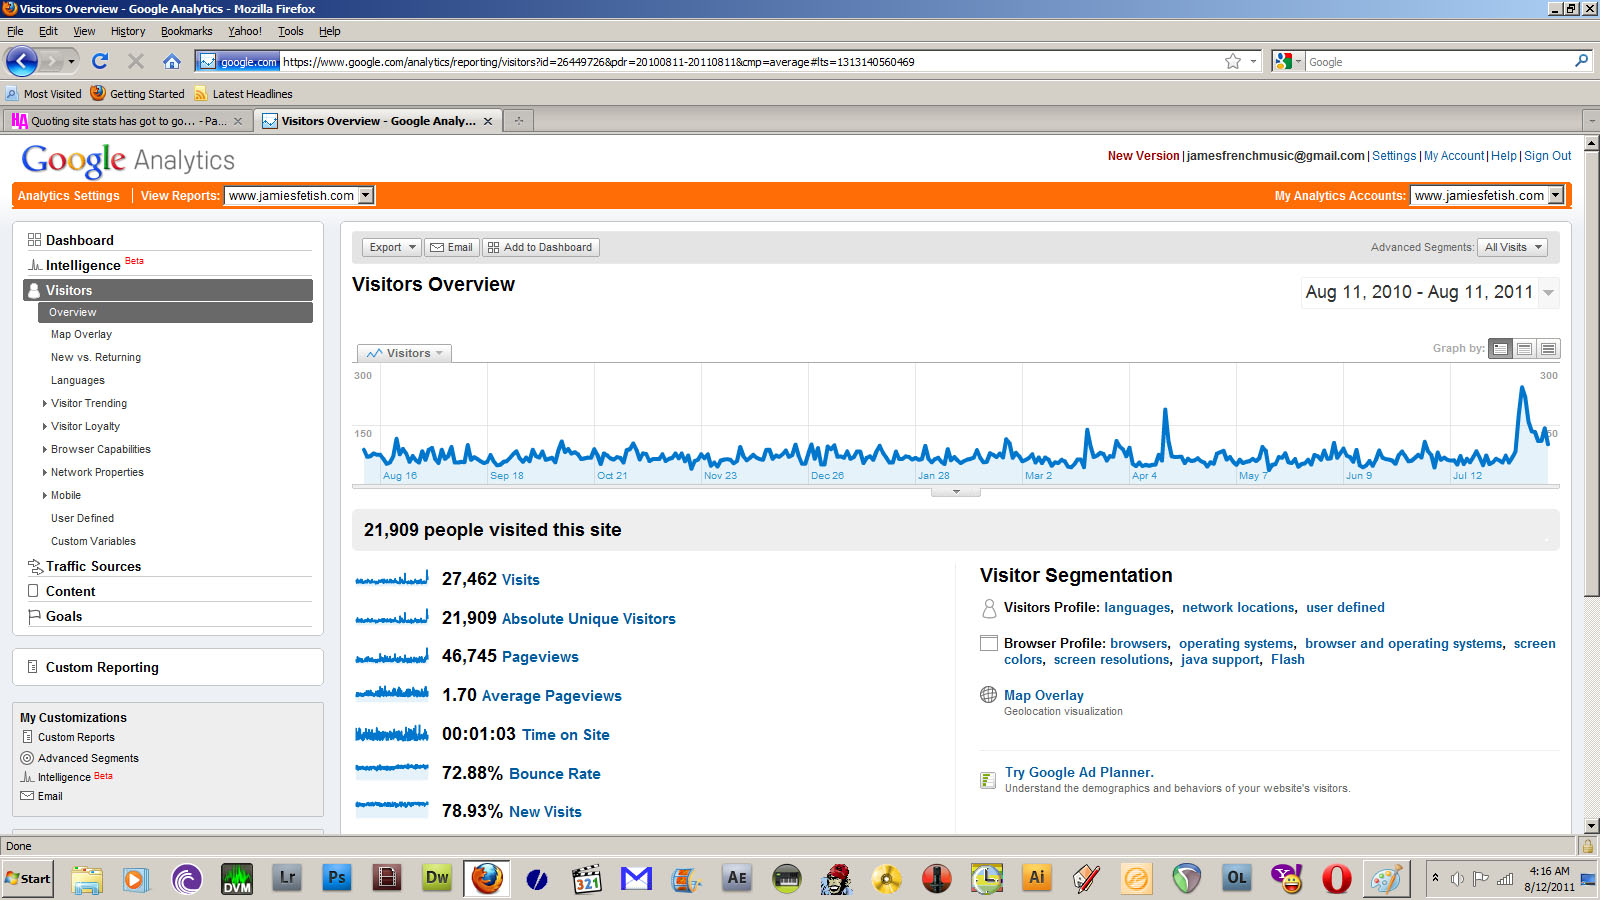This screenshot has height=900, width=1600.
Task: Click Add to Dashboard button
Action: click(541, 247)
